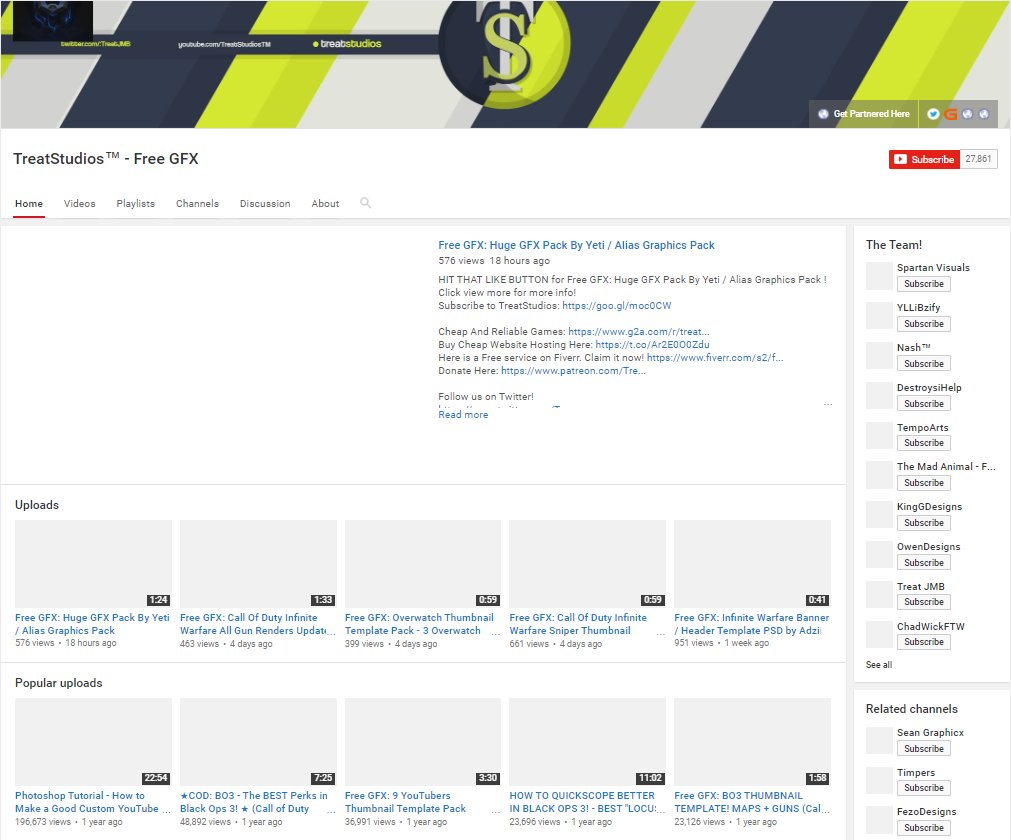Open the g2a.com cheap games link
1011x840 pixels.
coord(639,331)
